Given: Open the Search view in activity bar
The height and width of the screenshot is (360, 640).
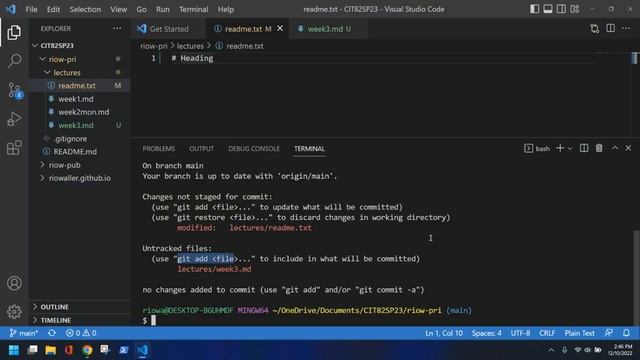Looking at the screenshot, I should pyautogui.click(x=14, y=61).
